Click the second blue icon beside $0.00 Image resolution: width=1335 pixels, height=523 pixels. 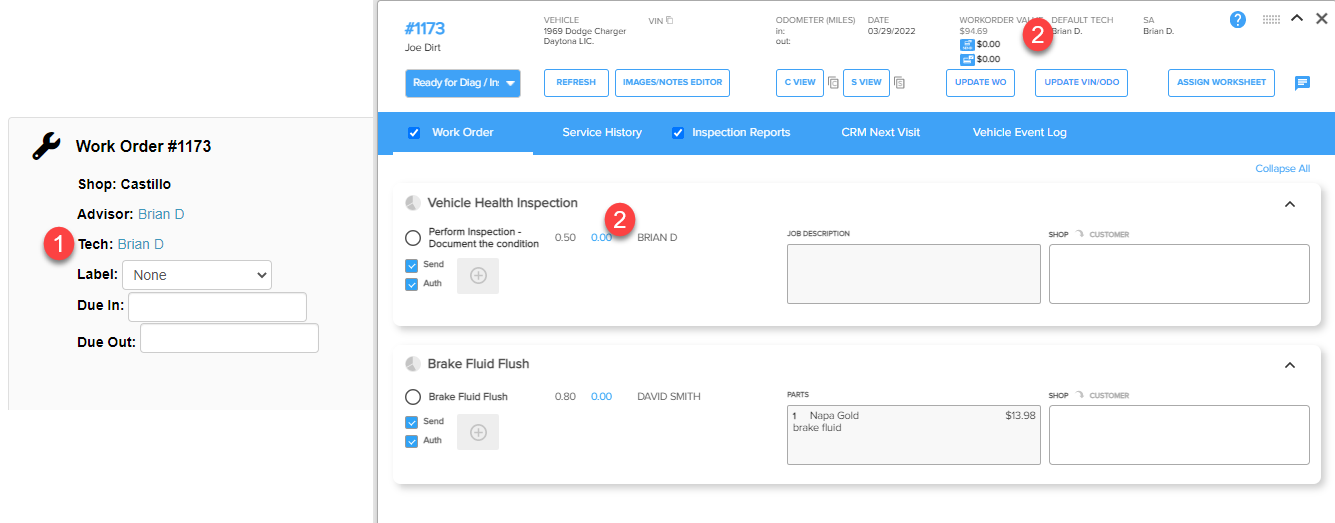click(x=967, y=59)
